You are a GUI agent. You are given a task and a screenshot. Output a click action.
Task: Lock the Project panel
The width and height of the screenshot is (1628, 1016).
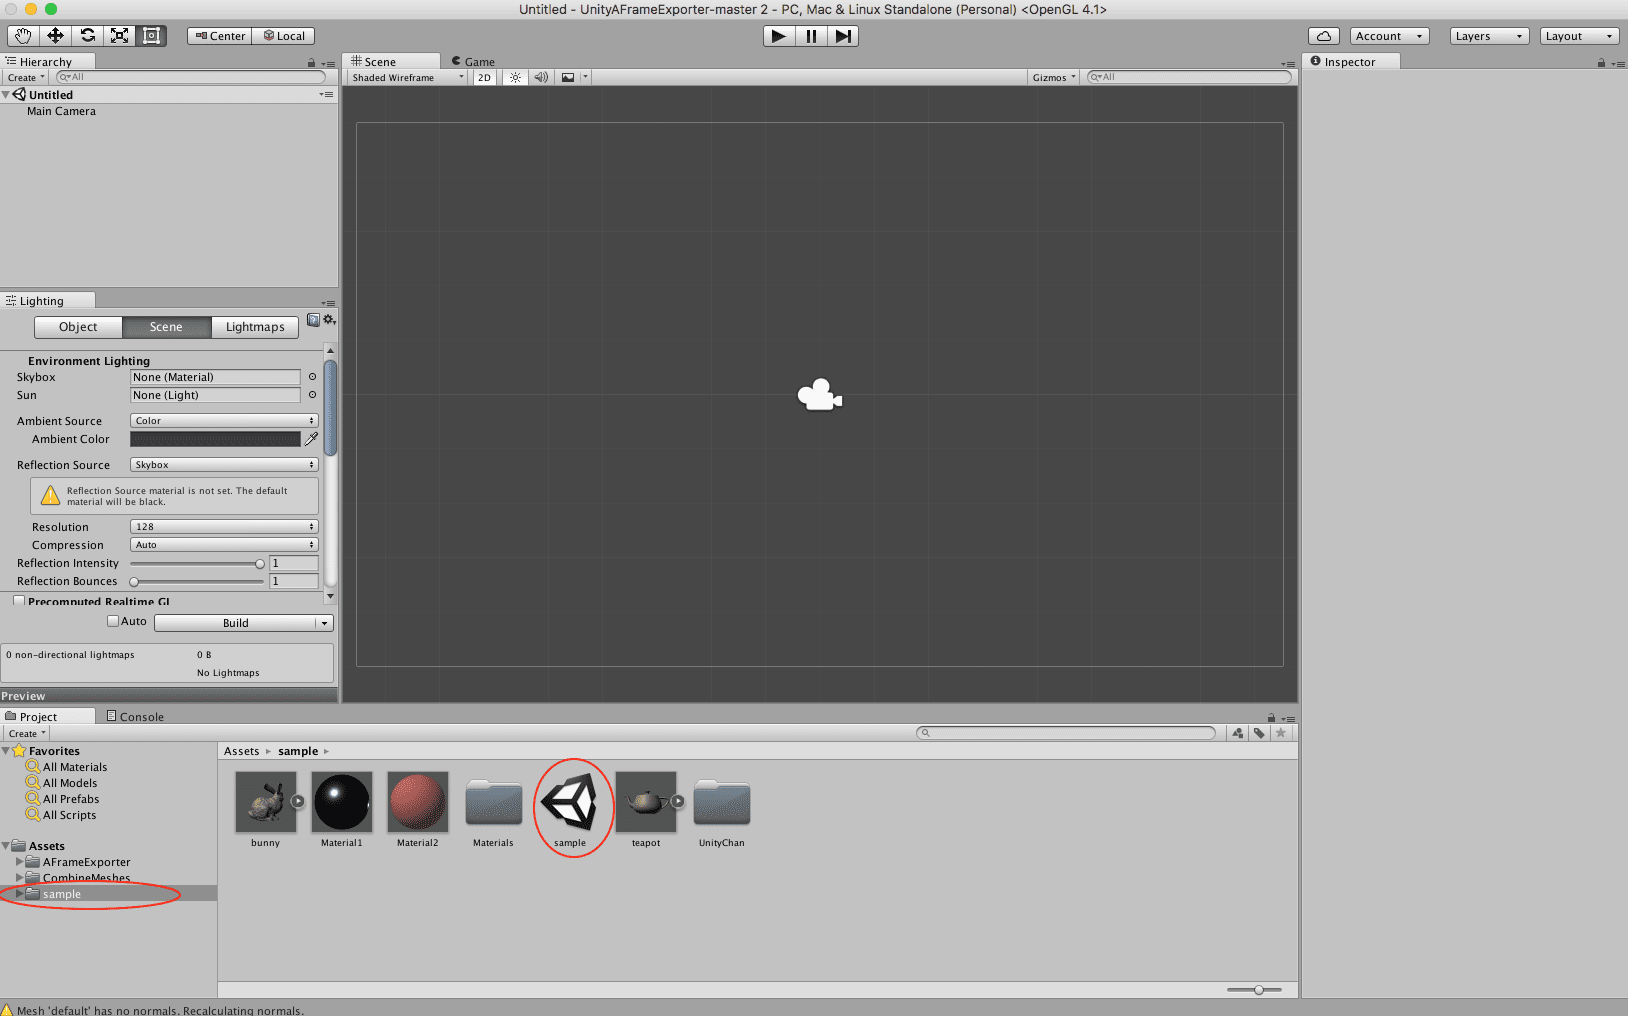click(1271, 718)
